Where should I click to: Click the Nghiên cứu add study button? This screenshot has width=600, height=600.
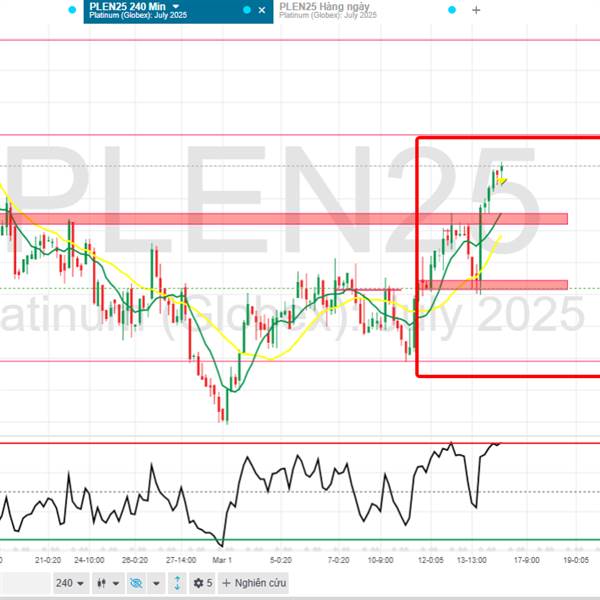[253, 583]
